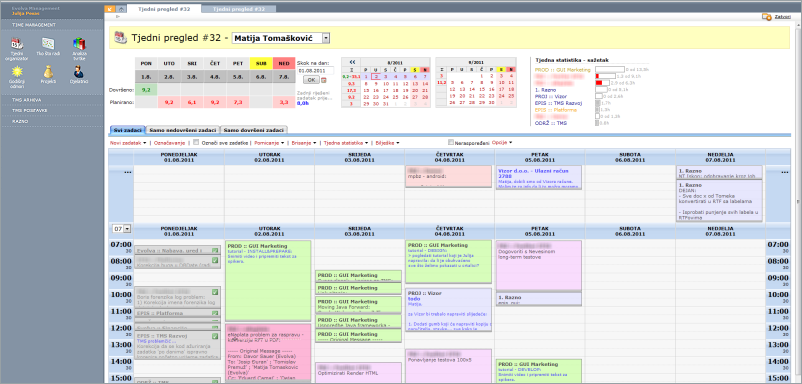The width and height of the screenshot is (802, 384).
Task: Click the calendar icon beside Tjedni pregled title
Action: pyautogui.click(x=120, y=37)
